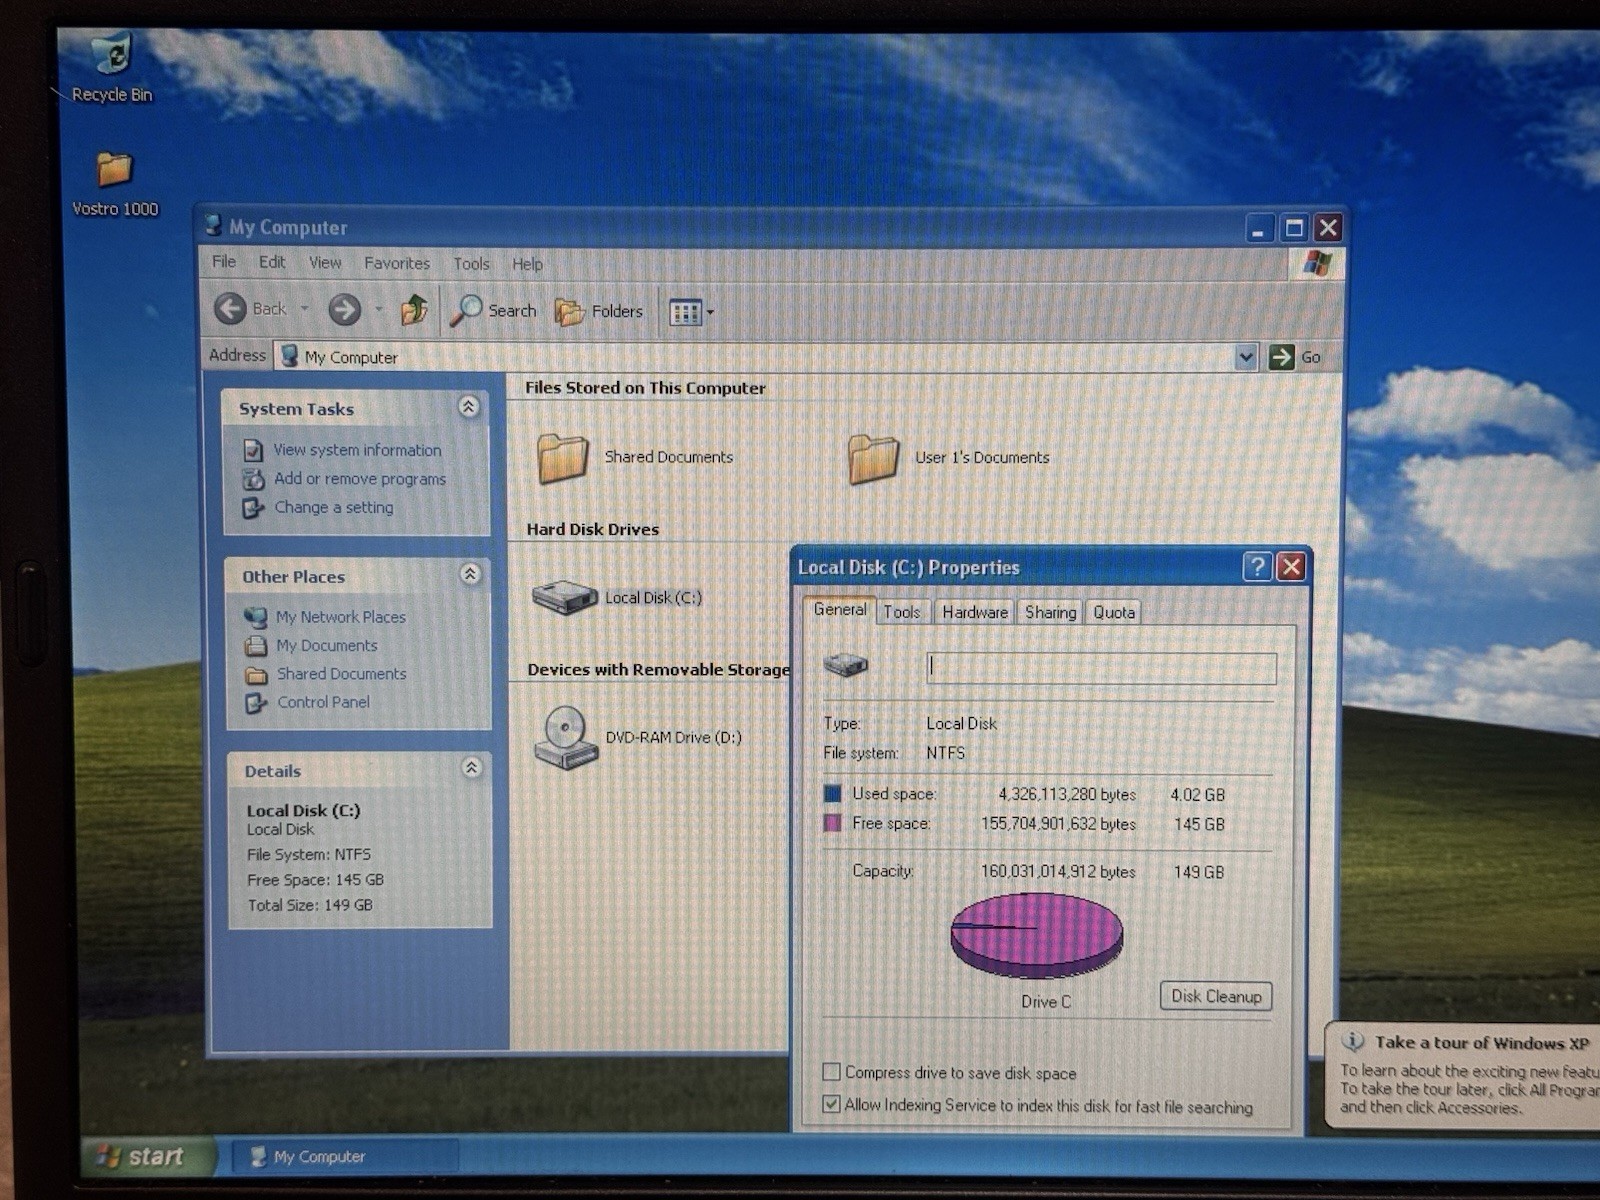Click the magenta Free space swatch
The height and width of the screenshot is (1200, 1600).
(x=832, y=823)
